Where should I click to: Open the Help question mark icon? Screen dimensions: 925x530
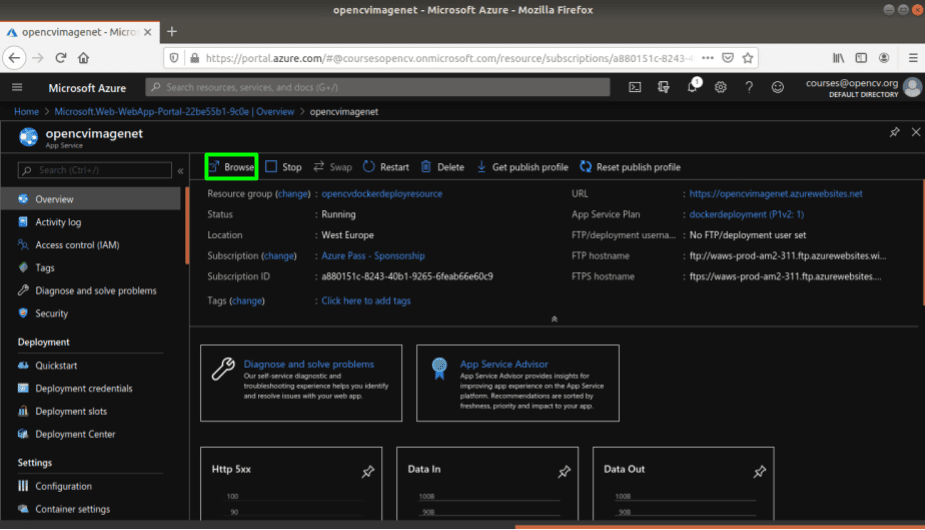pos(749,87)
